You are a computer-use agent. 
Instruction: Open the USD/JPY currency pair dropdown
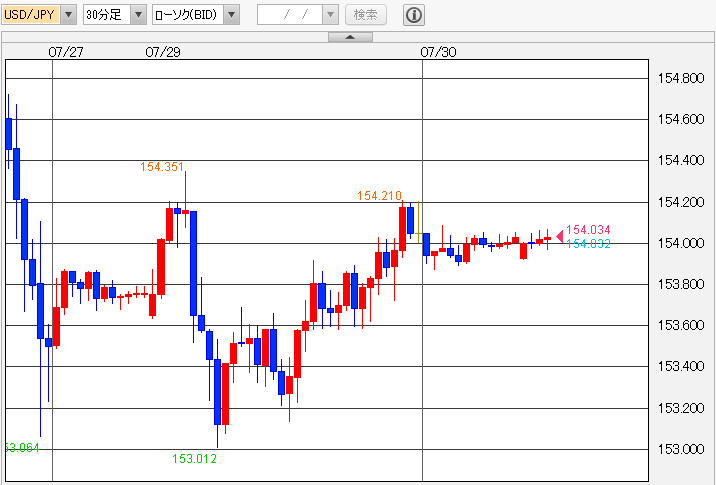68,15
